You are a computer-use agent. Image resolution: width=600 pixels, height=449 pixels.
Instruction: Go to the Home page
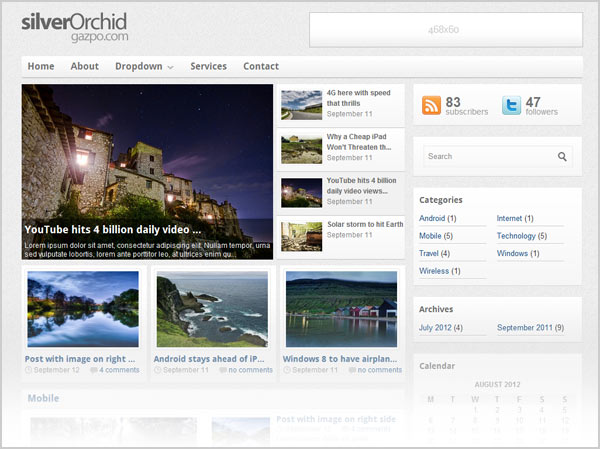(x=41, y=66)
